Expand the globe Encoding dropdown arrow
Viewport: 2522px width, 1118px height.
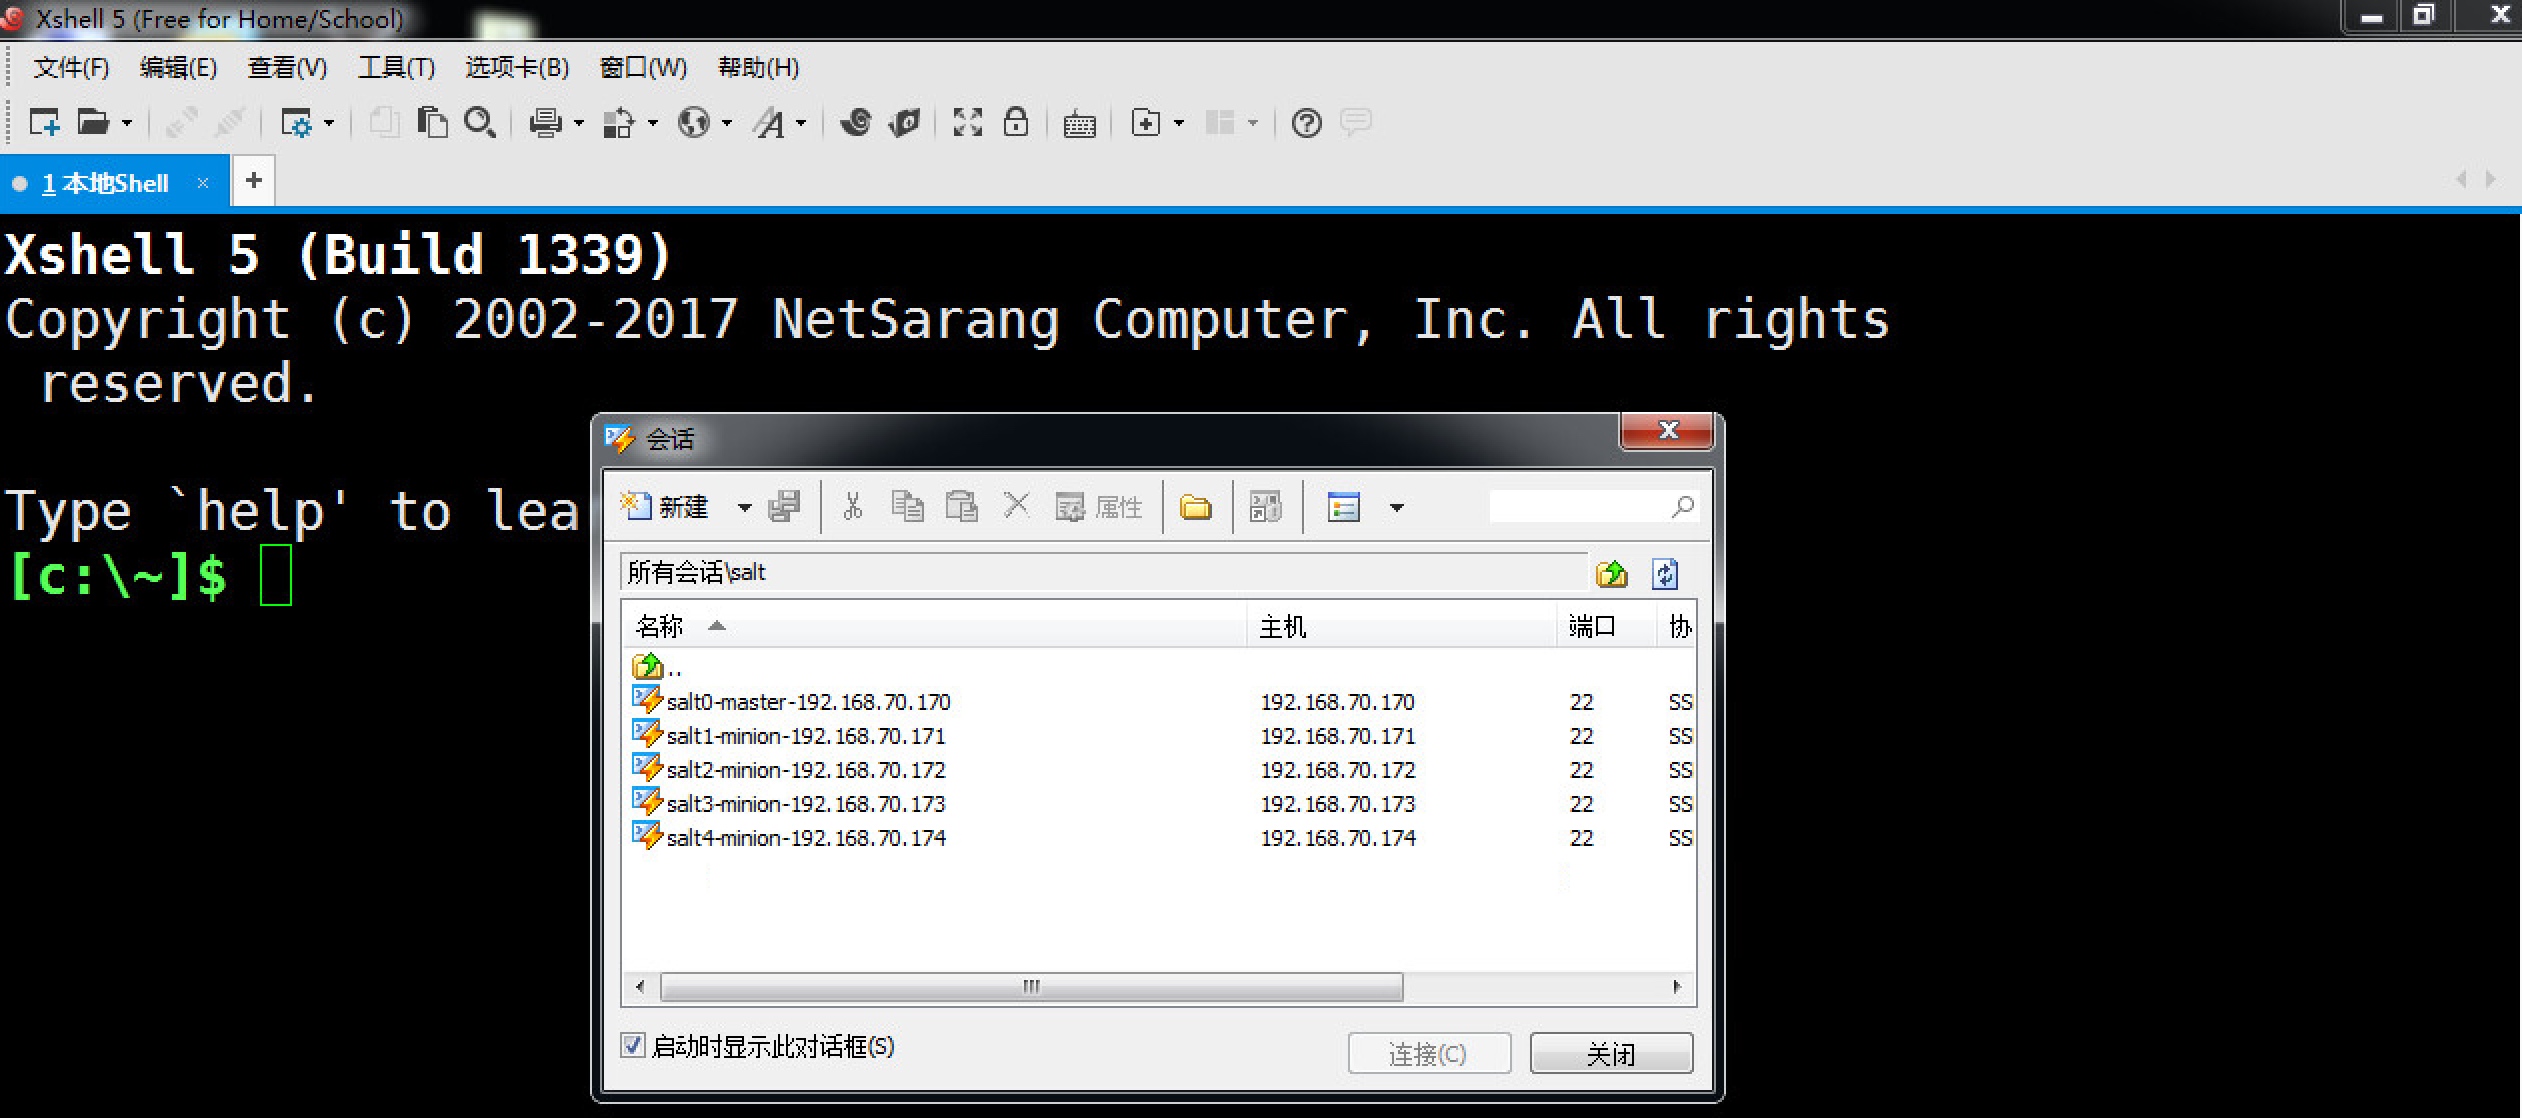tap(727, 123)
